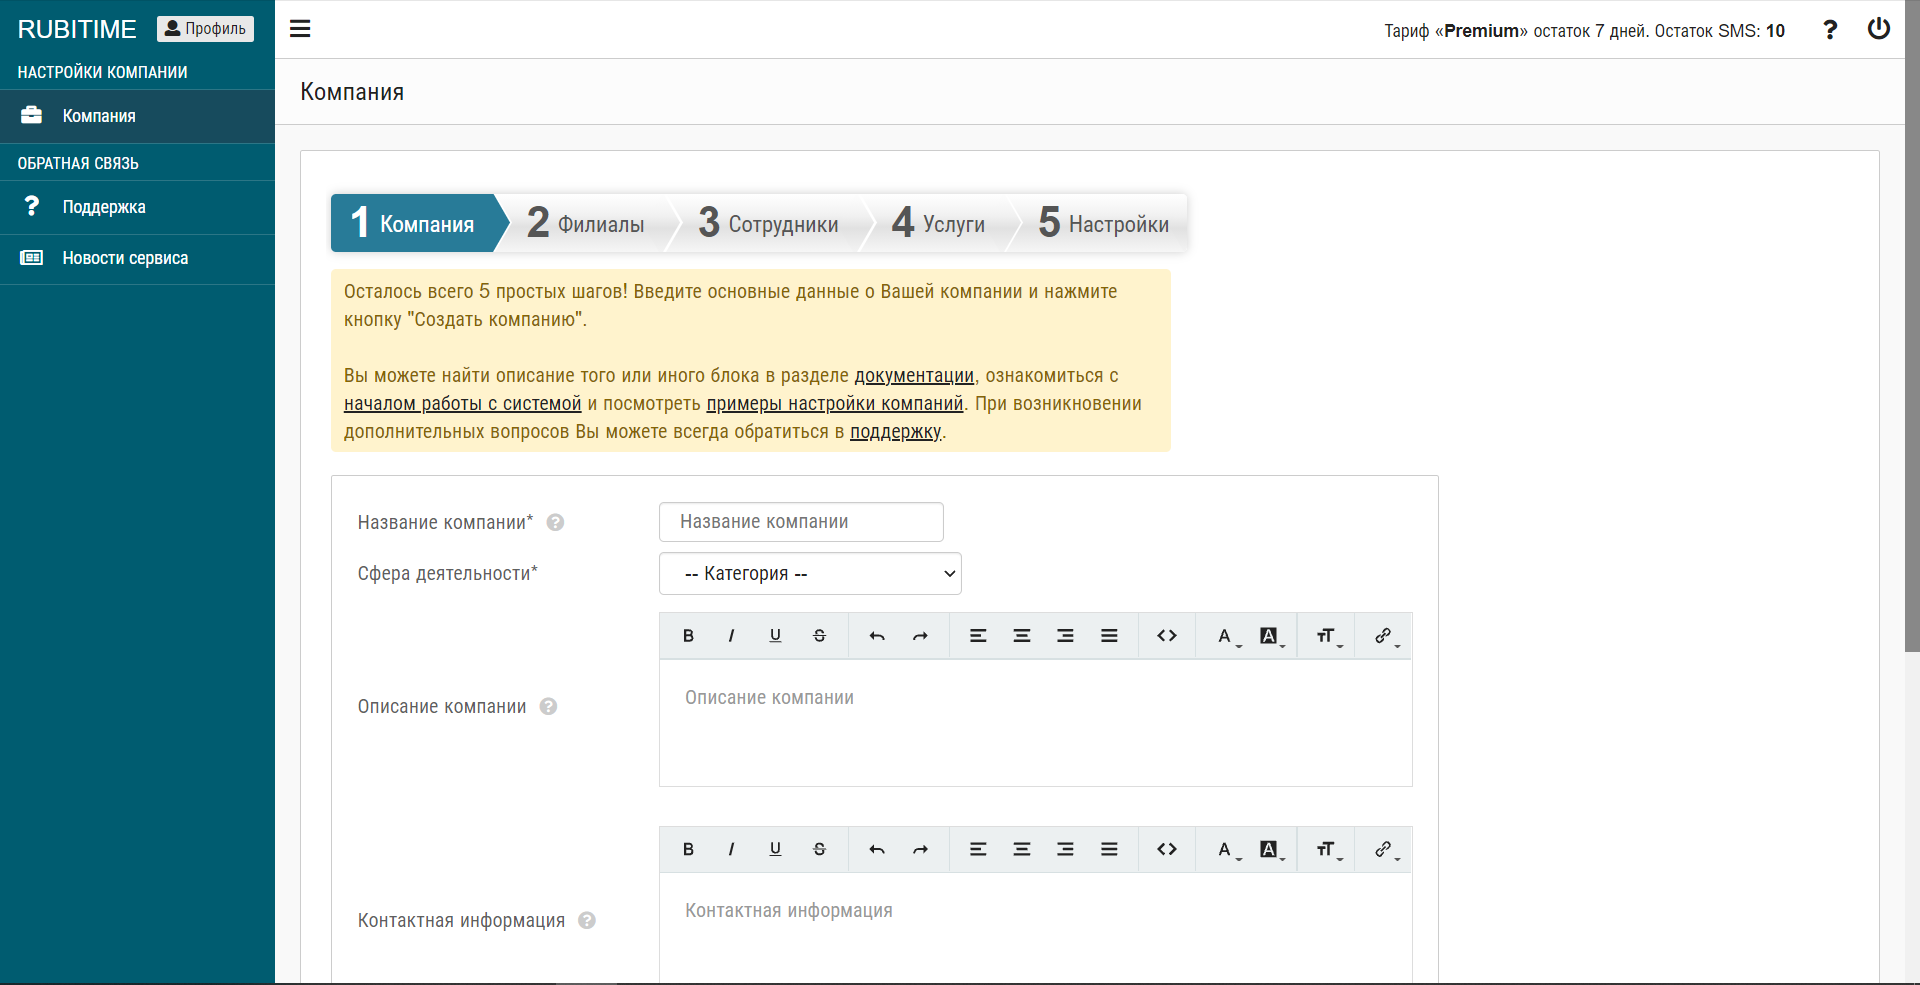Go to step 4 Услуги tab
Image resolution: width=1920 pixels, height=985 pixels.
coord(938,223)
